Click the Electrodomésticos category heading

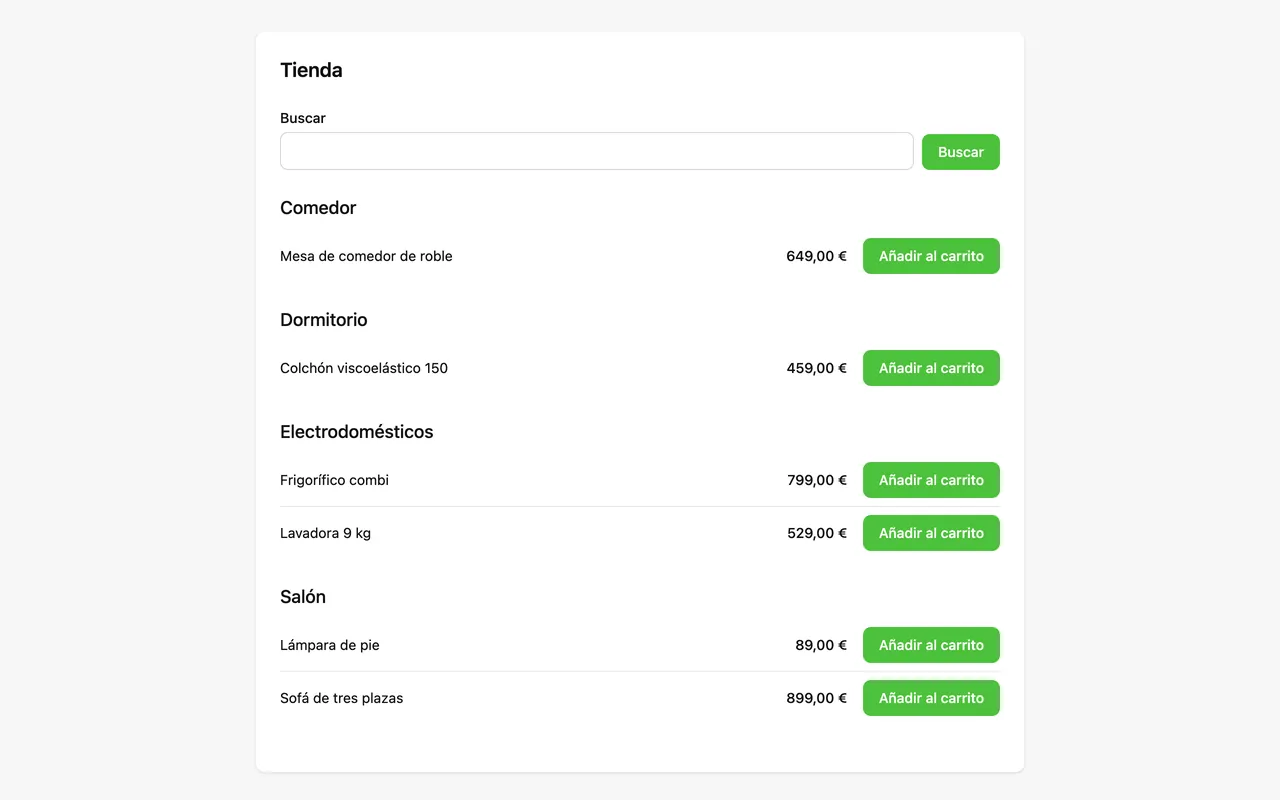[357, 432]
